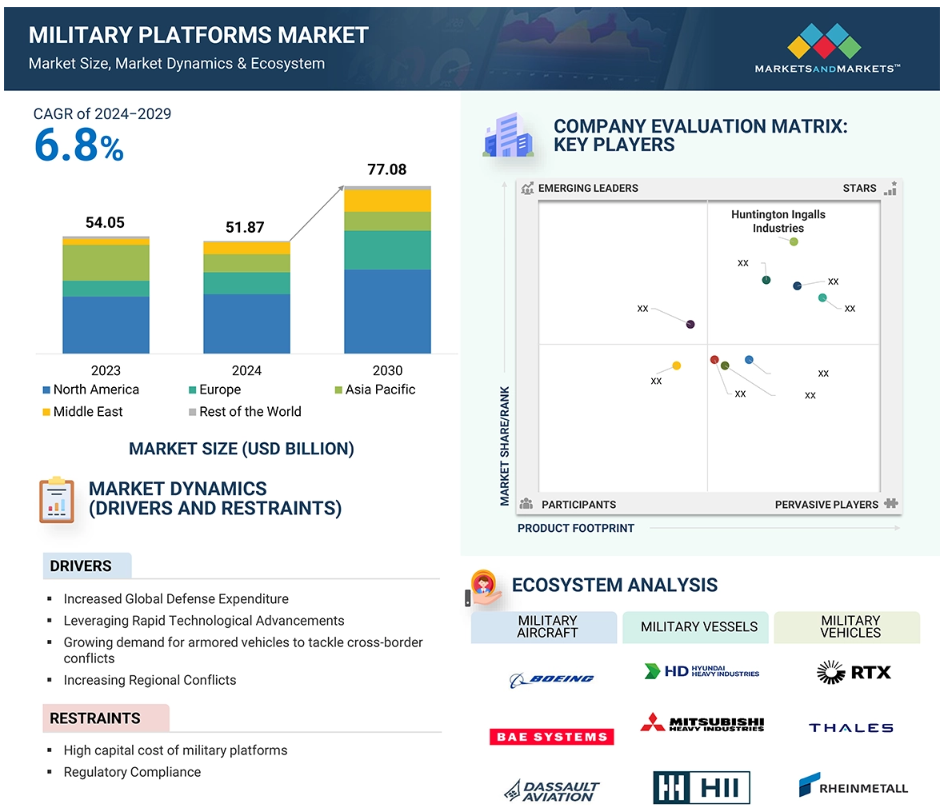Viewport: 947px width, 805px height.
Task: Select the 6.8% CAGR figure
Action: 79,146
